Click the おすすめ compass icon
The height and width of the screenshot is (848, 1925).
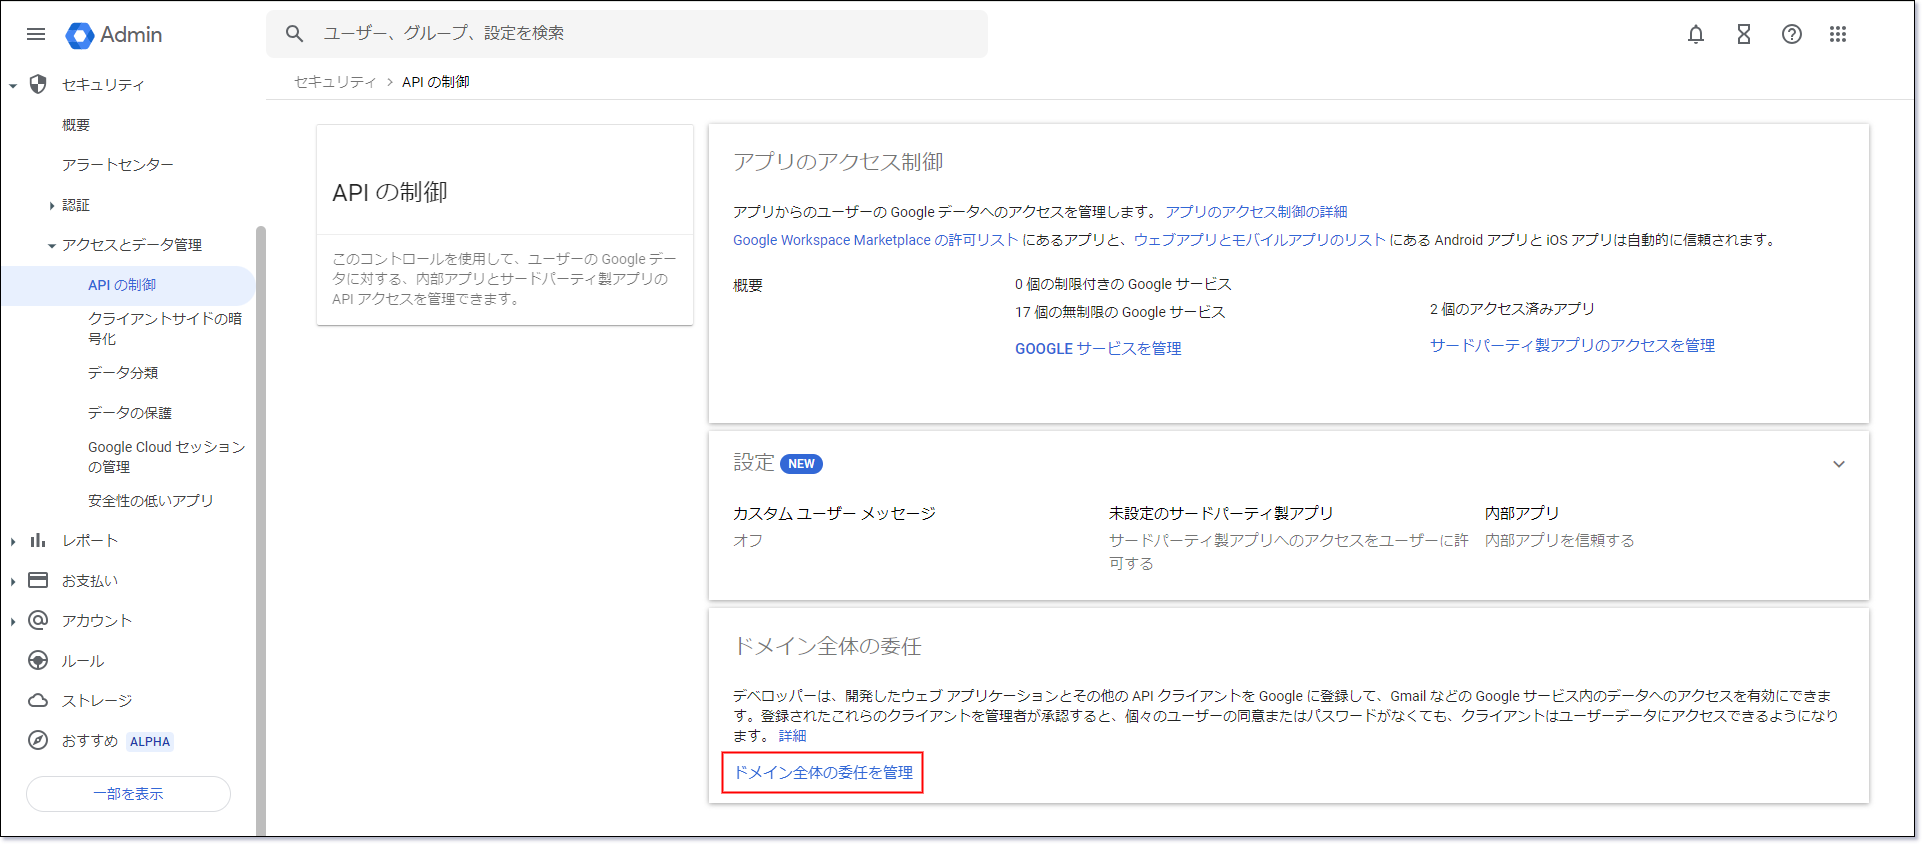click(38, 740)
